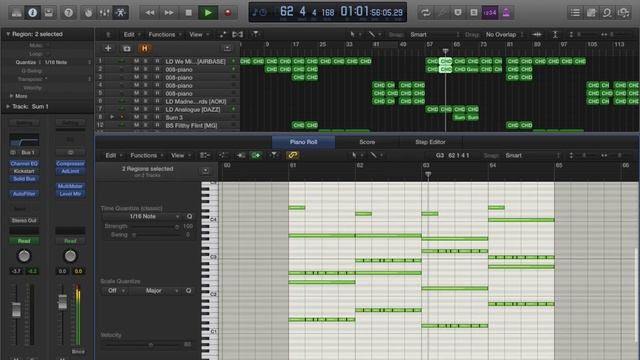Viewport: 640px width, 360px height.
Task: Open Tracks area Edit menu
Action: click(x=131, y=35)
